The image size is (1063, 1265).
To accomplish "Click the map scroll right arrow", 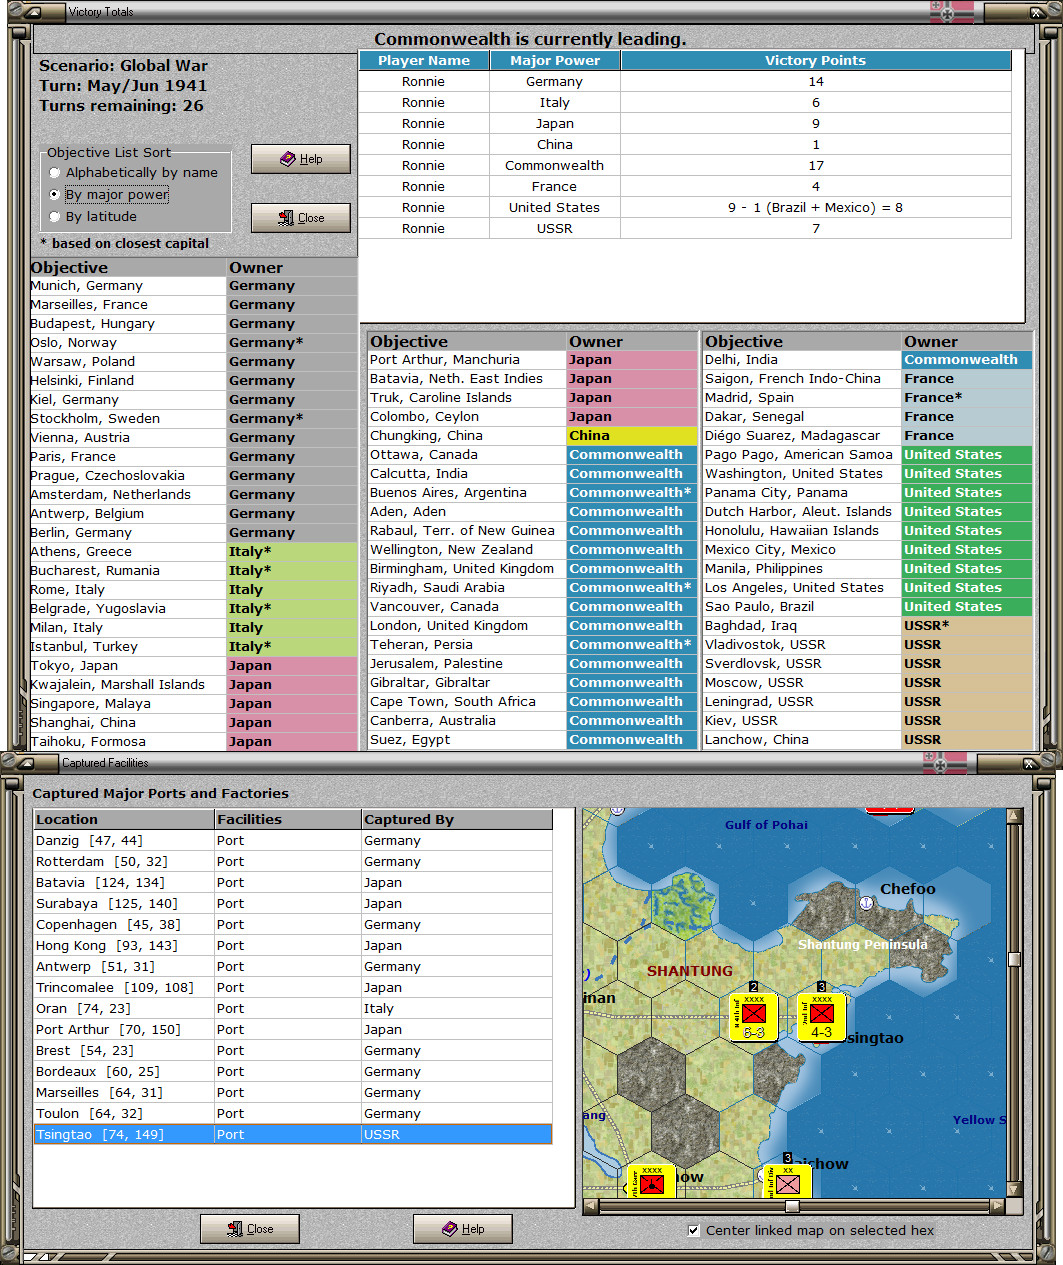I will [997, 1206].
